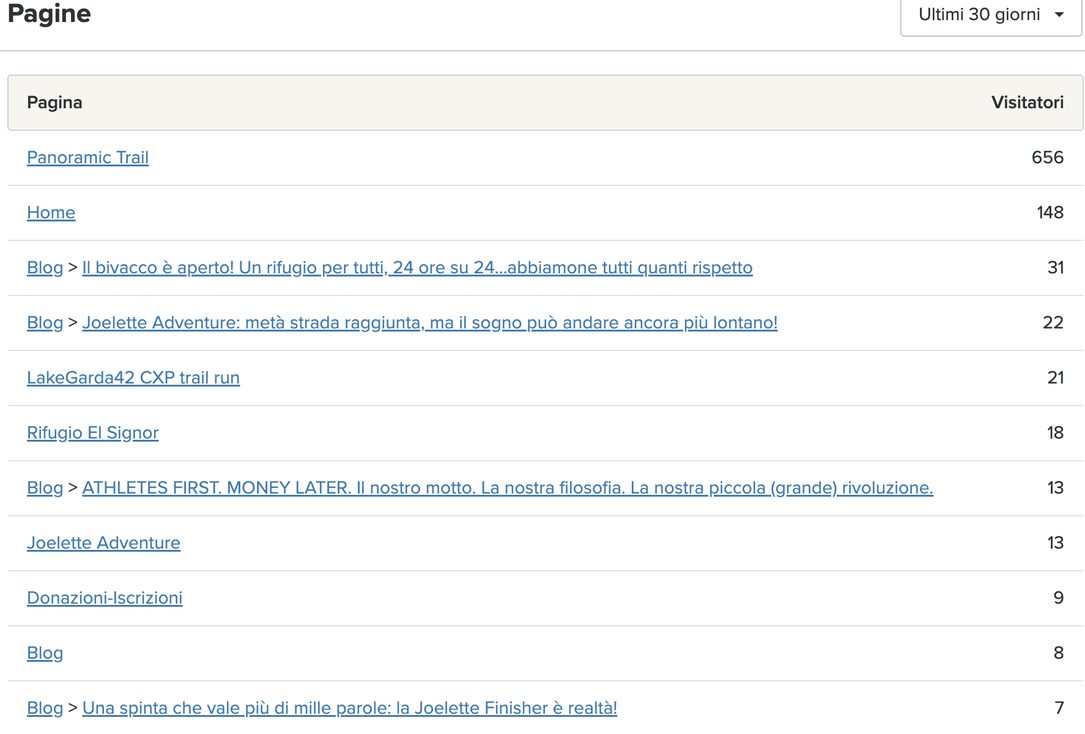Viewport: 1085px width, 734px height.
Task: Select visitor count 31 in bivacco row
Action: [x=1056, y=268]
